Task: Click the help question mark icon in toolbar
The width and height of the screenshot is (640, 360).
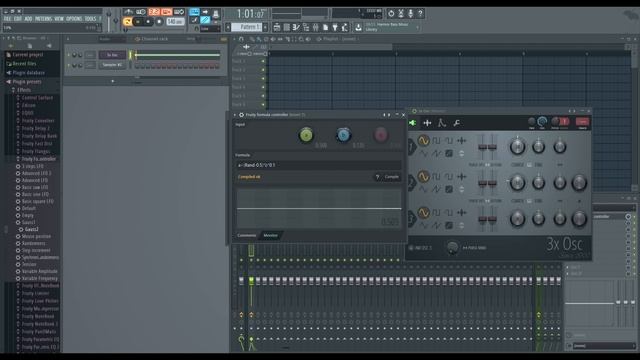Action: click(x=420, y=13)
